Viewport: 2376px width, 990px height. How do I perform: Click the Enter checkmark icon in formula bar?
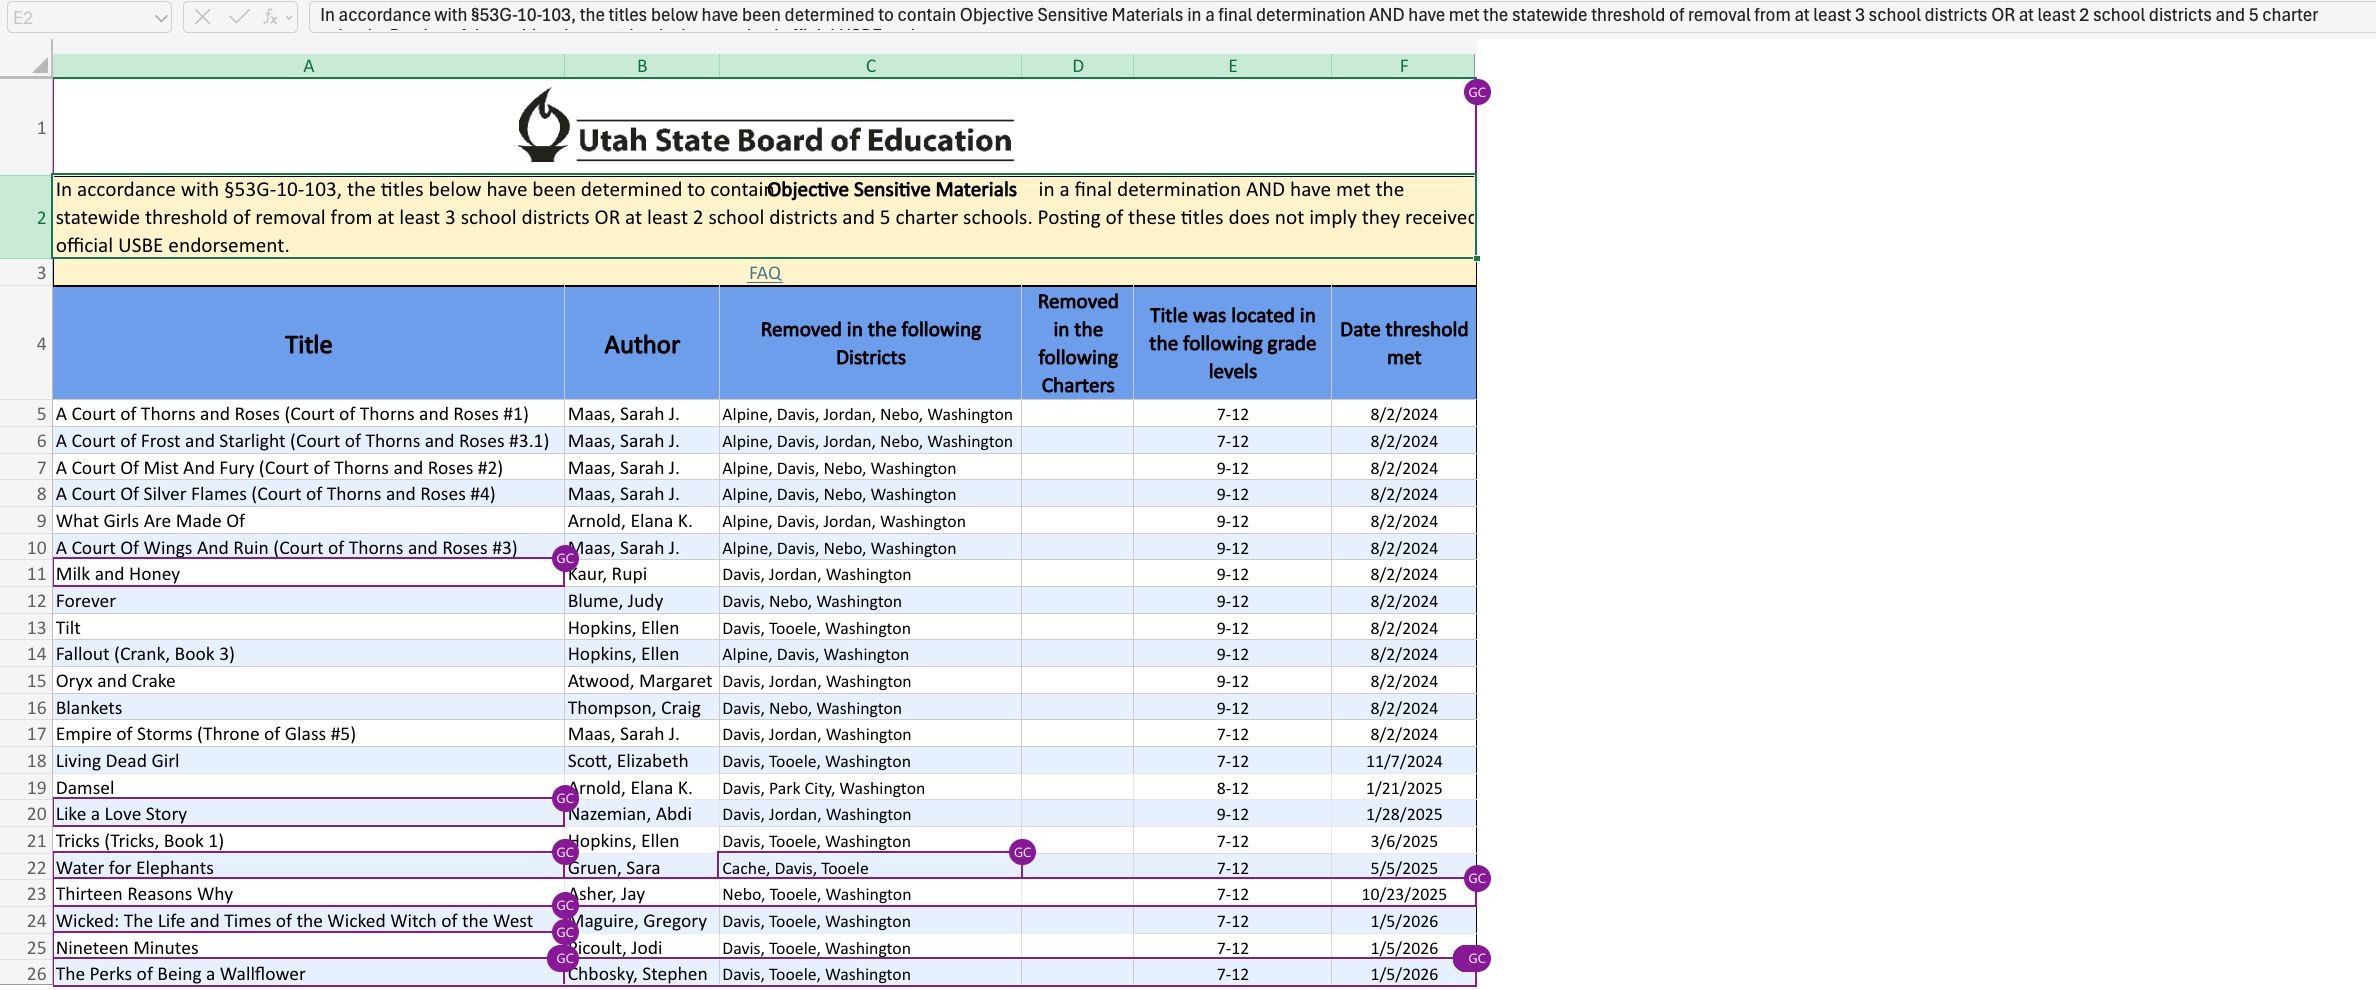[238, 17]
